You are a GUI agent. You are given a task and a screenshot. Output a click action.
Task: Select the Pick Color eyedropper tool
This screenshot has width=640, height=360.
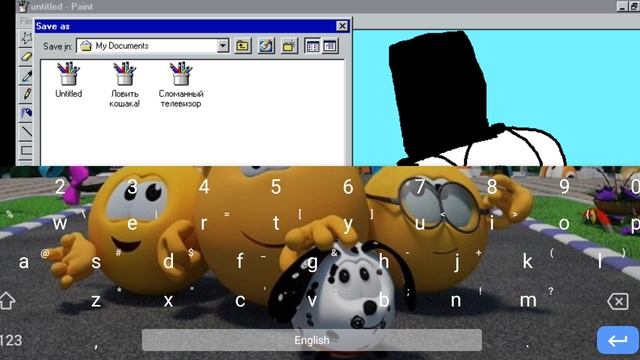[x=26, y=76]
